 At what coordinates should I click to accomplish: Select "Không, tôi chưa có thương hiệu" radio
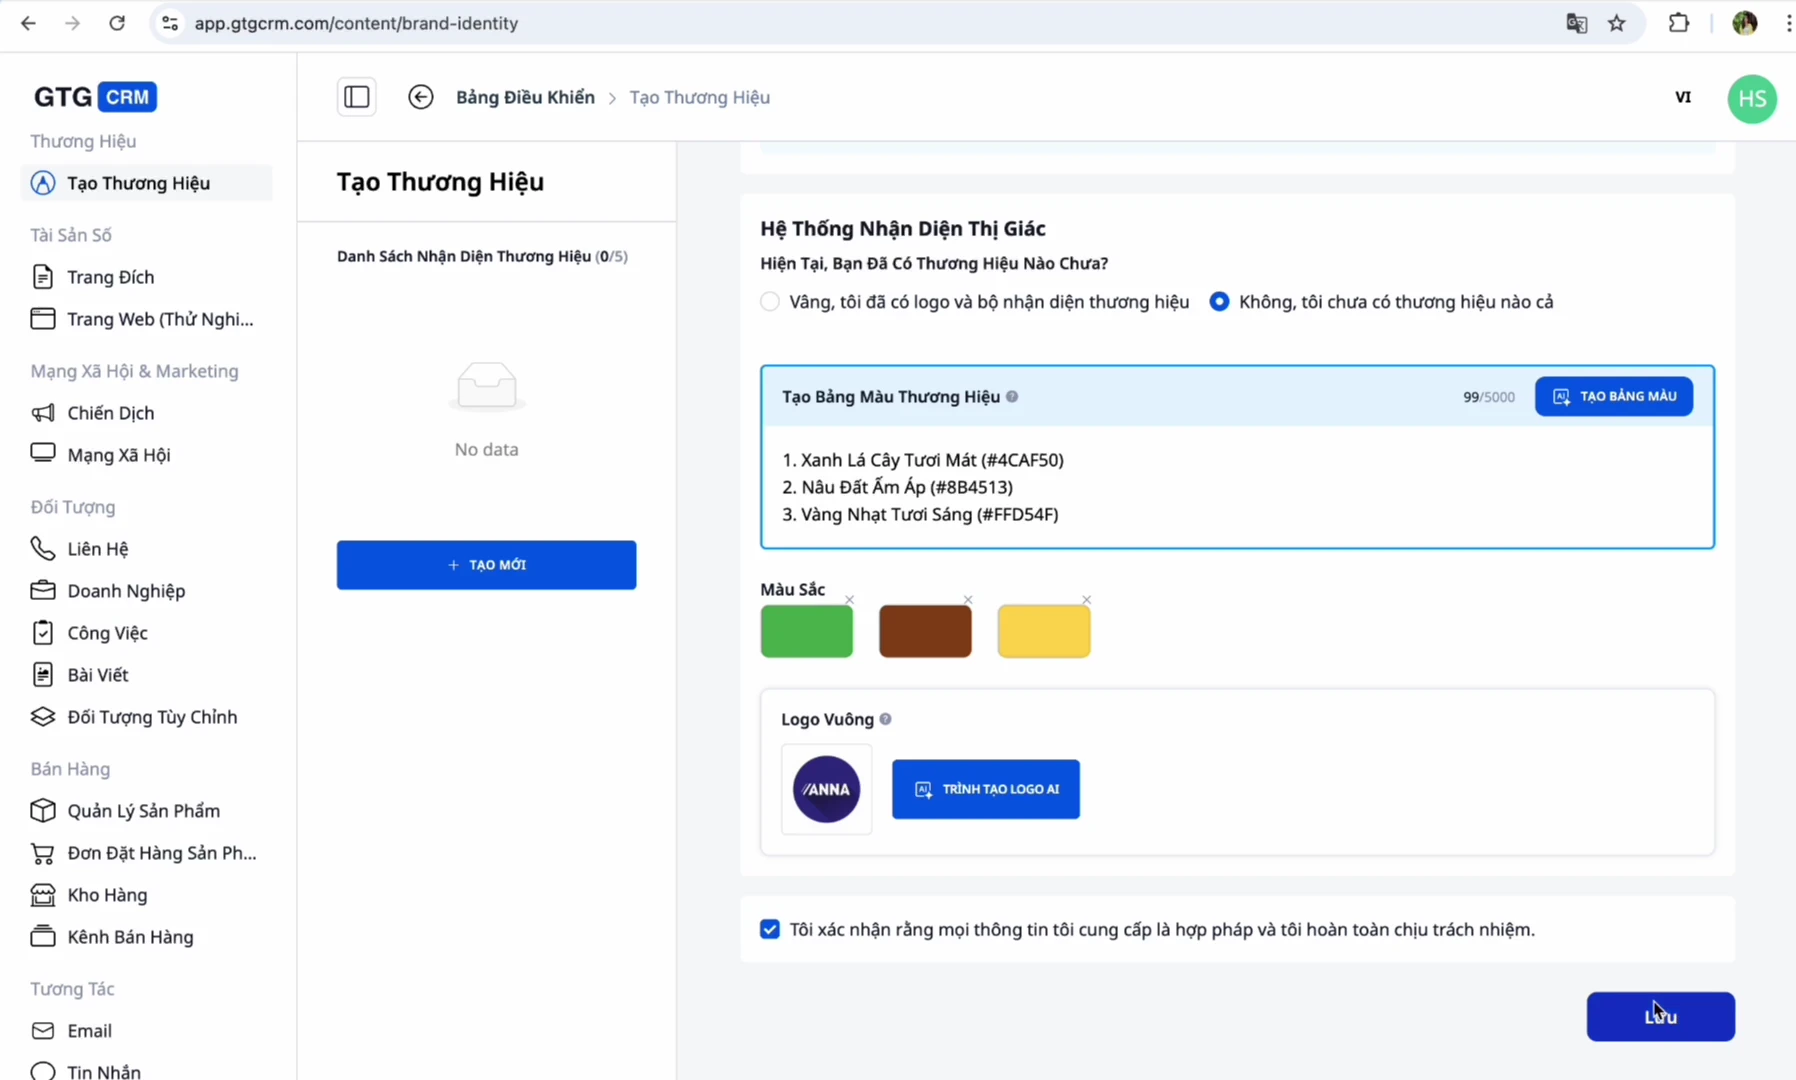click(x=1219, y=302)
